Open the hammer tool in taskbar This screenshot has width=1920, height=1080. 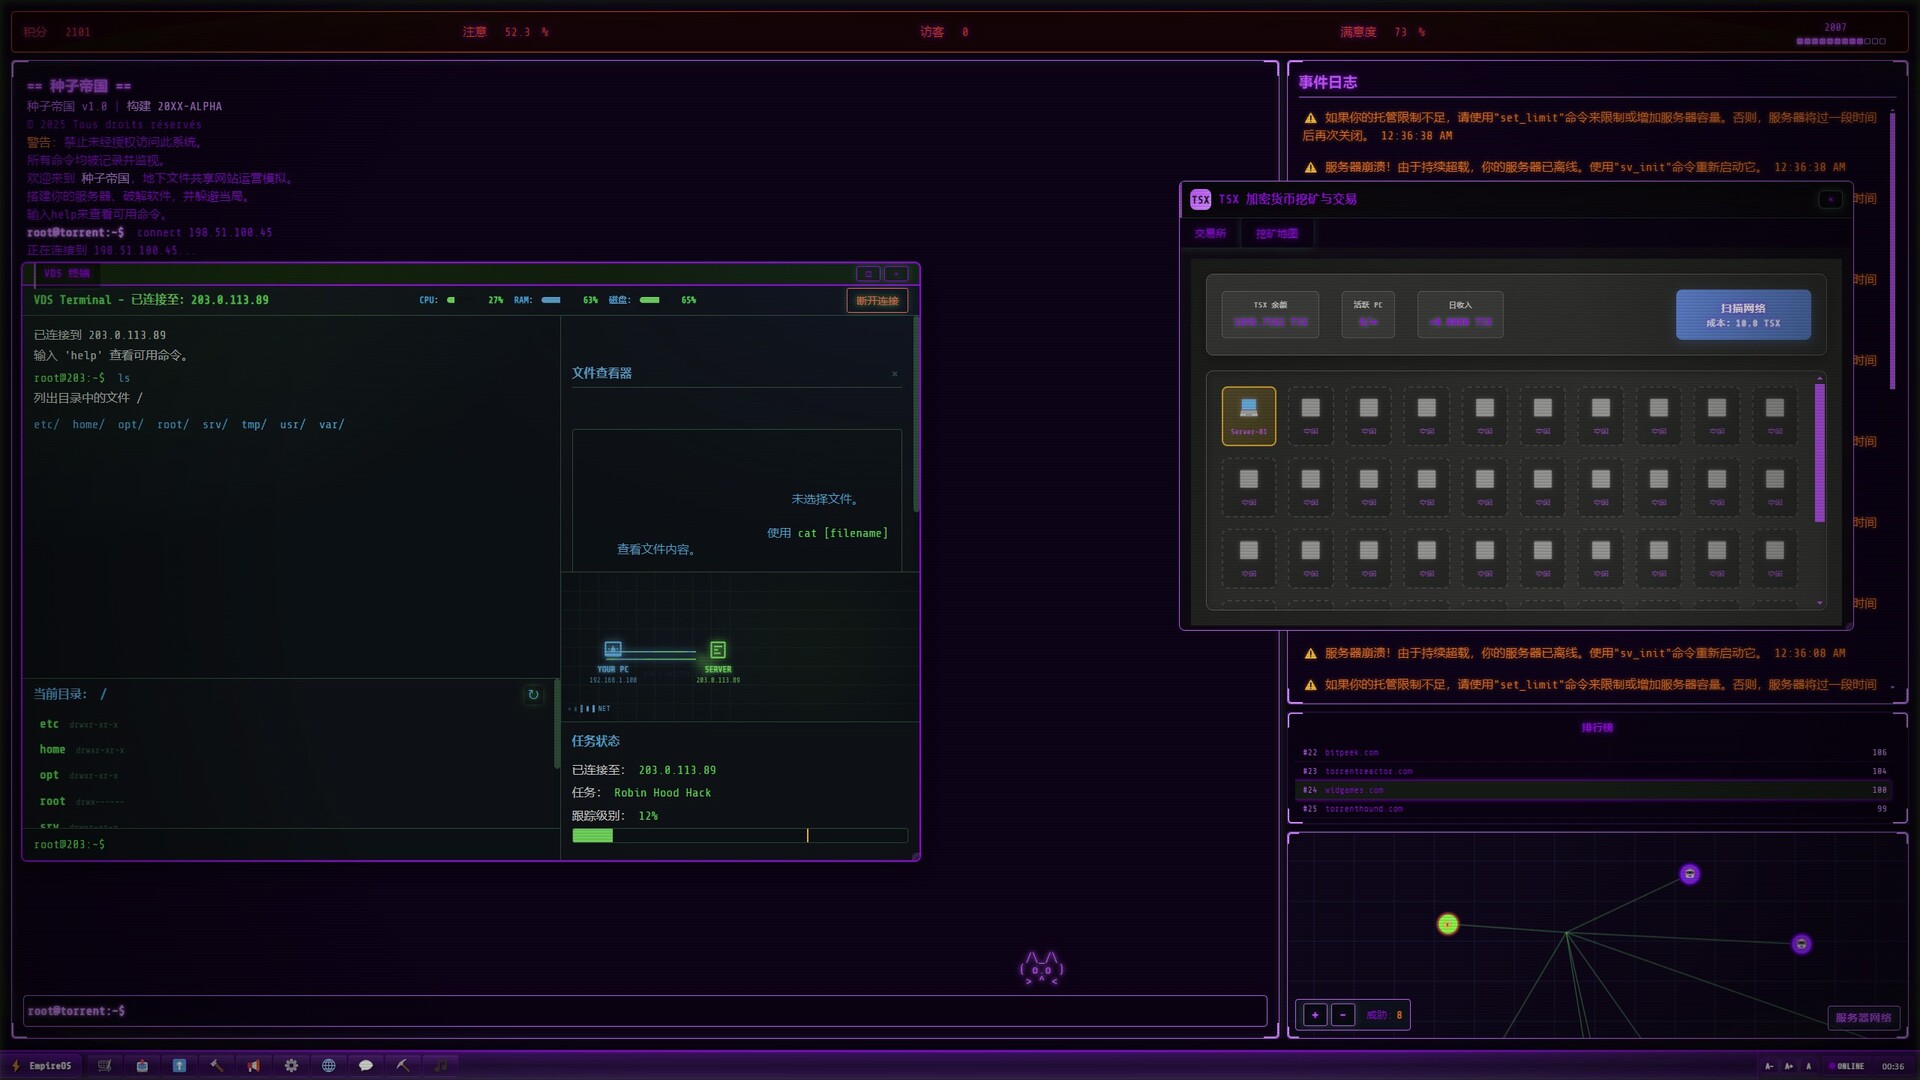pyautogui.click(x=216, y=1066)
